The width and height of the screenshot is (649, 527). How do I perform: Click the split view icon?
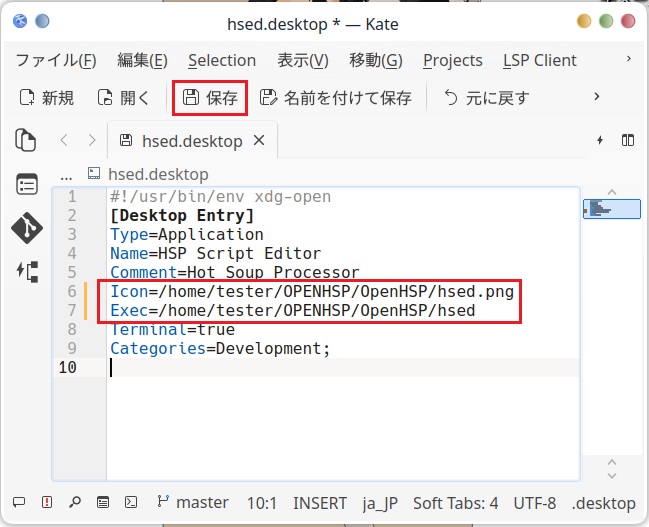[628, 140]
